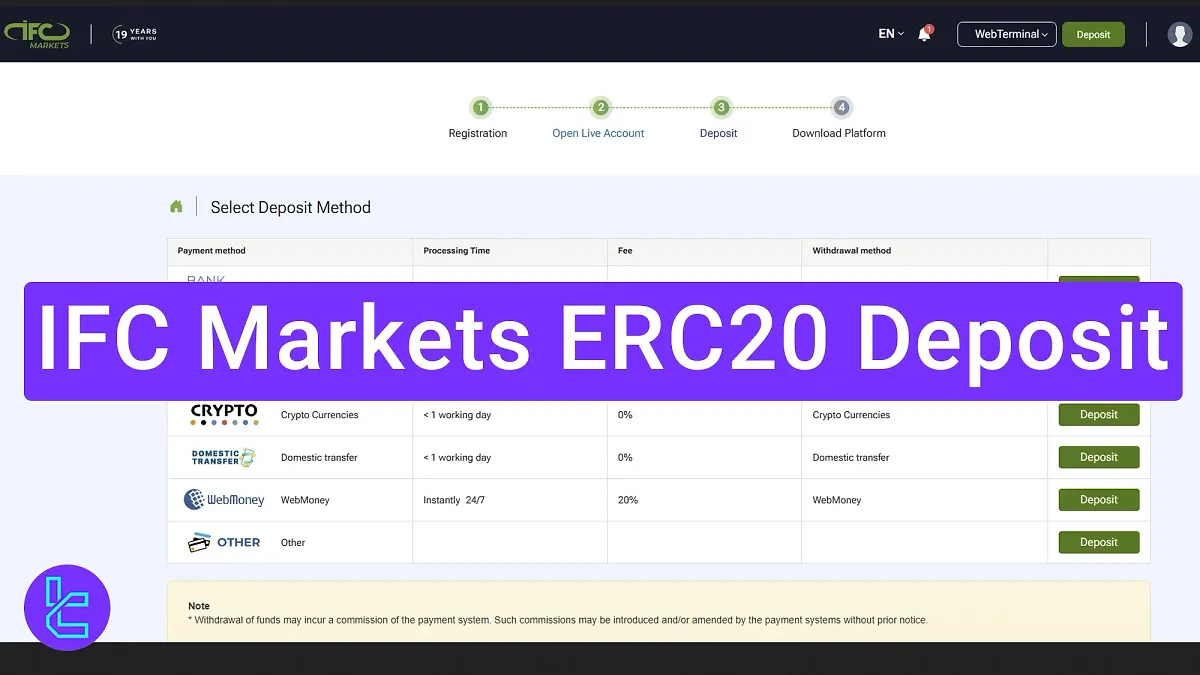Select the Crypto Currencies payment method icon
The image size is (1200, 675).
222,412
